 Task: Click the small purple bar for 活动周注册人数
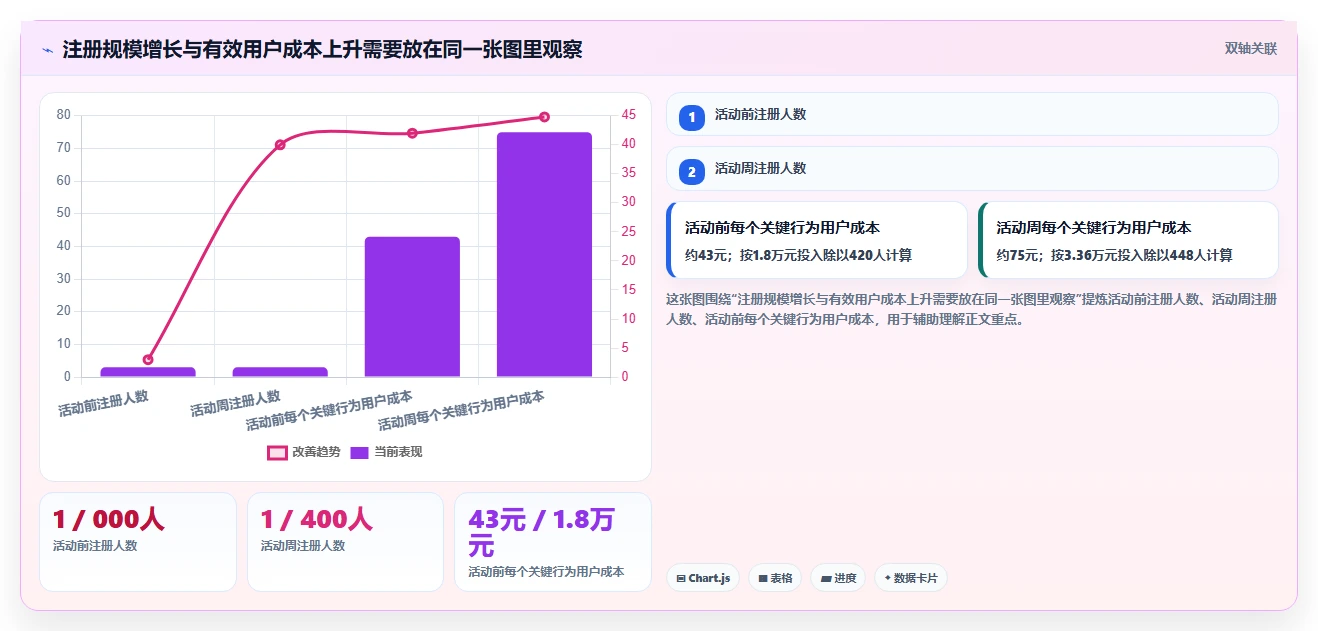(280, 372)
